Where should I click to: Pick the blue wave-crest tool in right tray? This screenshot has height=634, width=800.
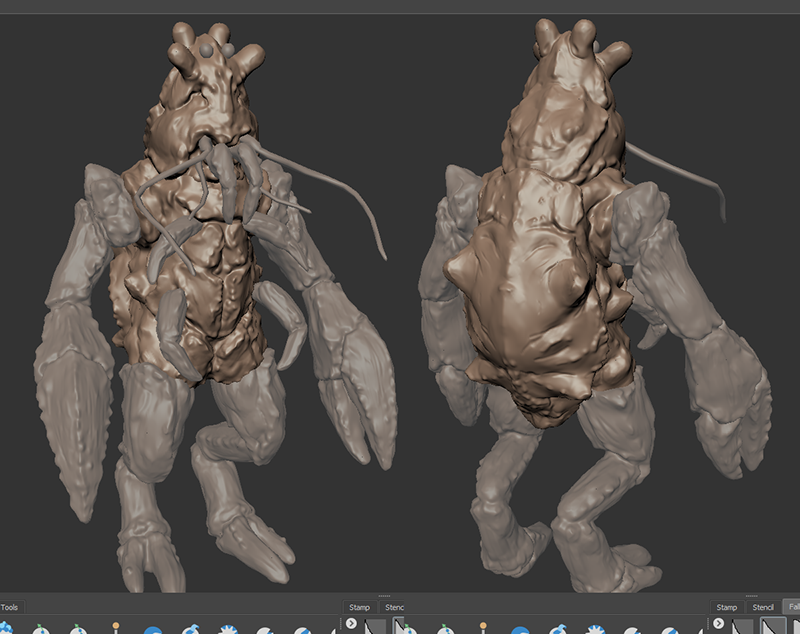557,630
